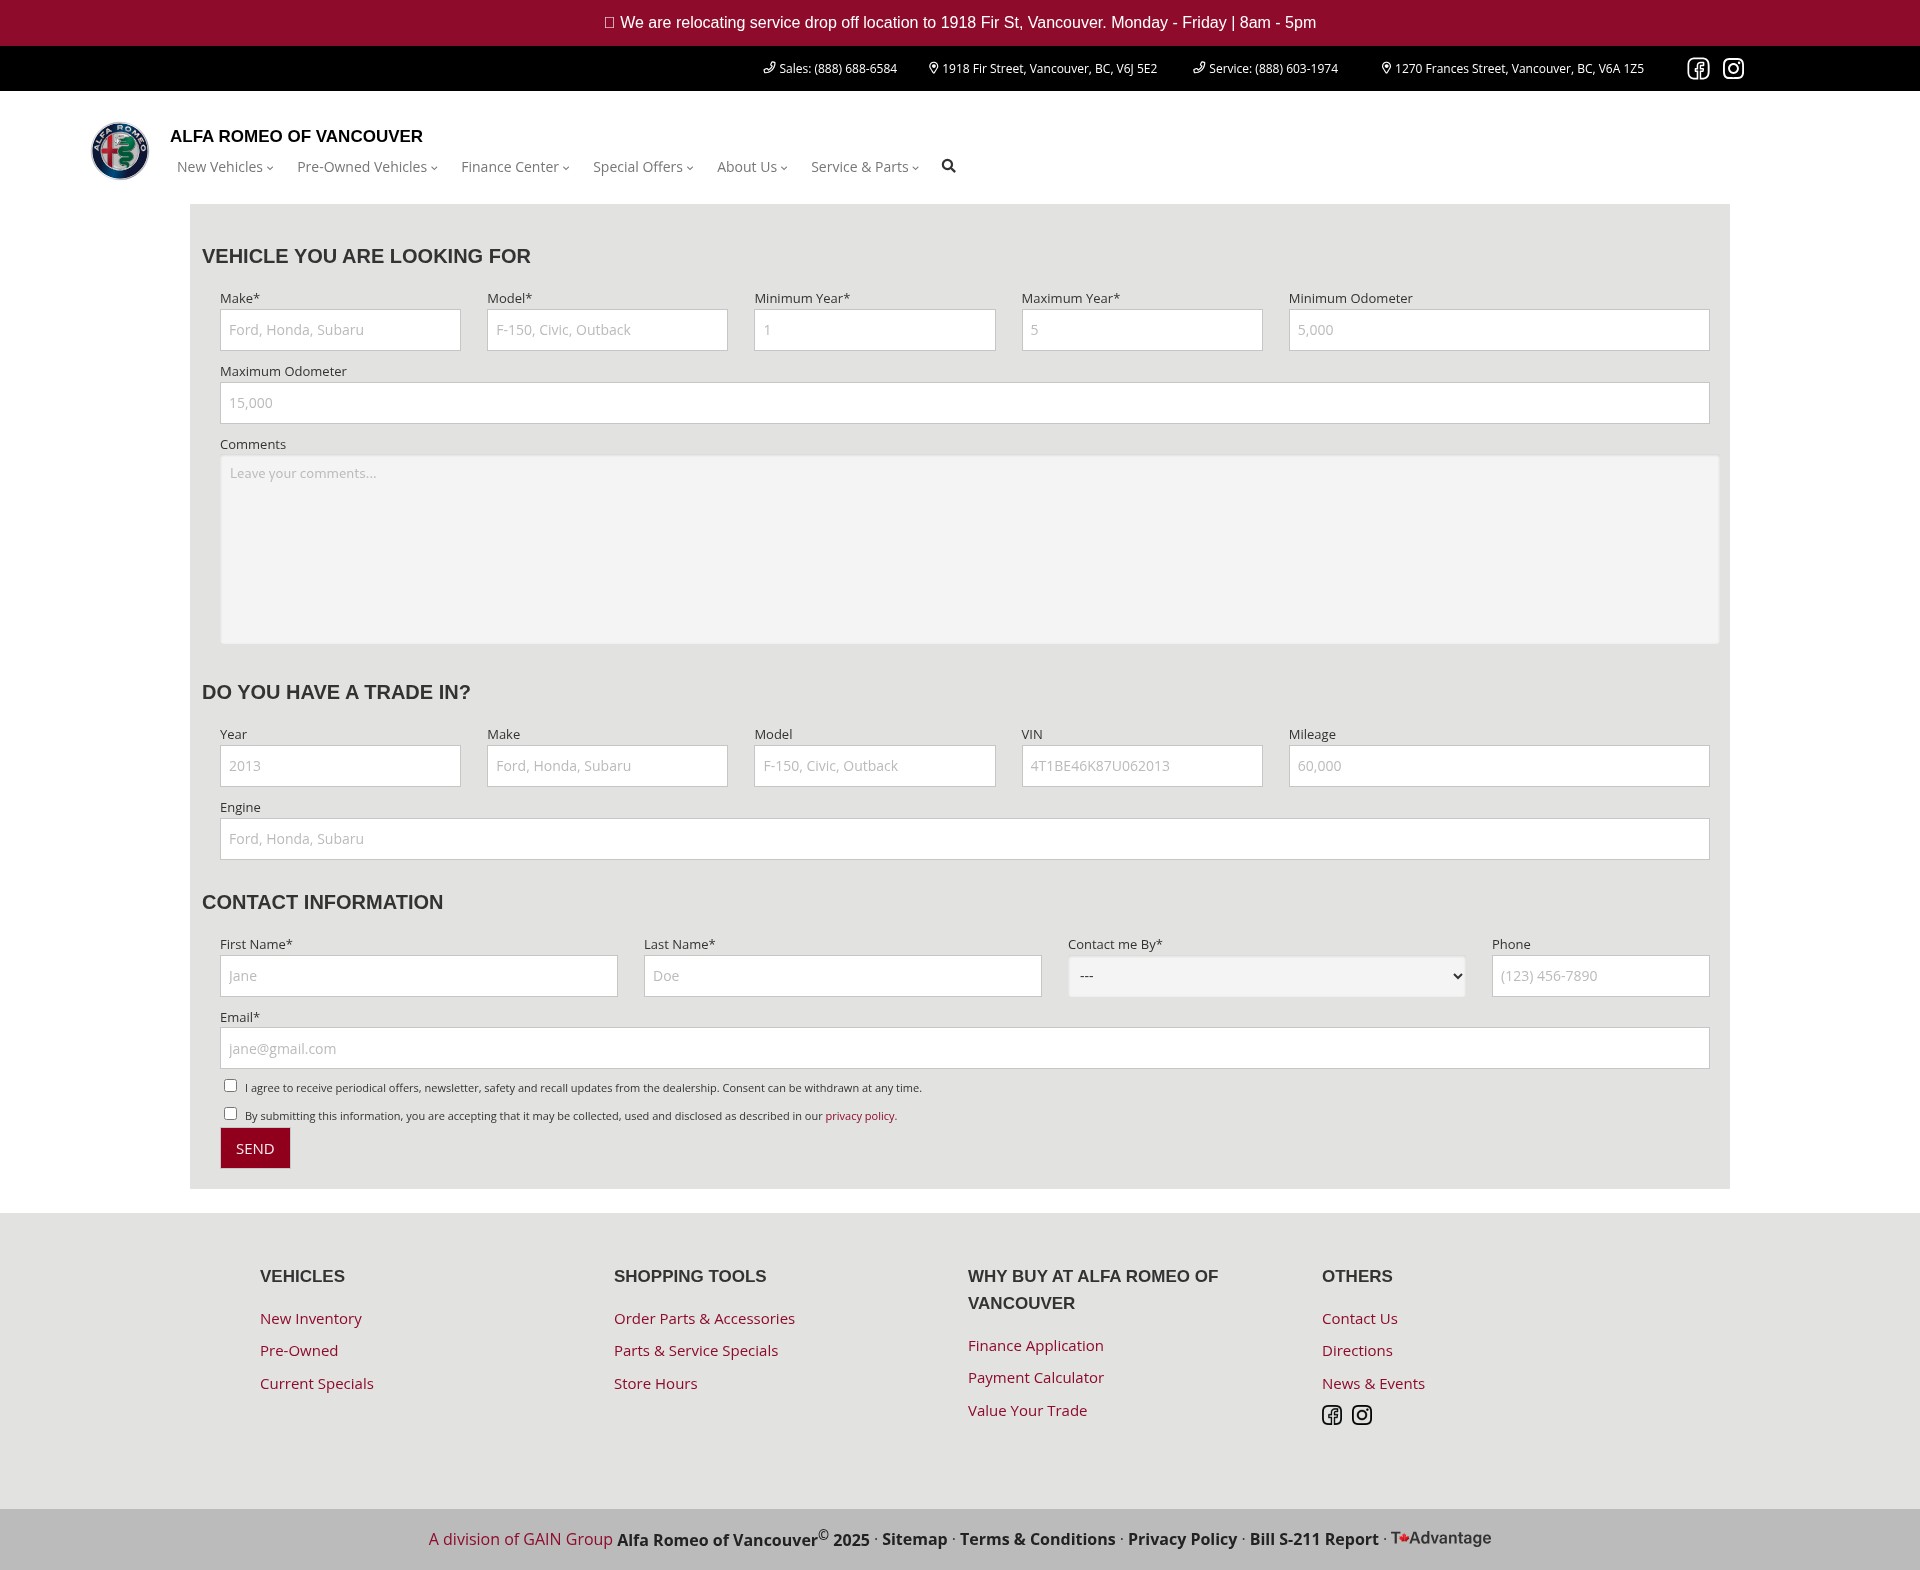1920x1570 pixels.
Task: Open Store Hours link
Action: (656, 1384)
